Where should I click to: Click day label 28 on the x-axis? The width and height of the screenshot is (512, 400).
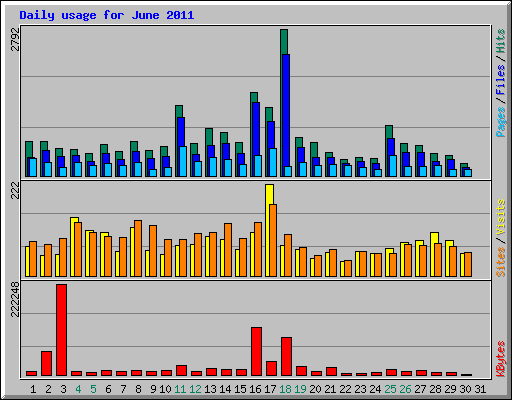[x=435, y=389]
